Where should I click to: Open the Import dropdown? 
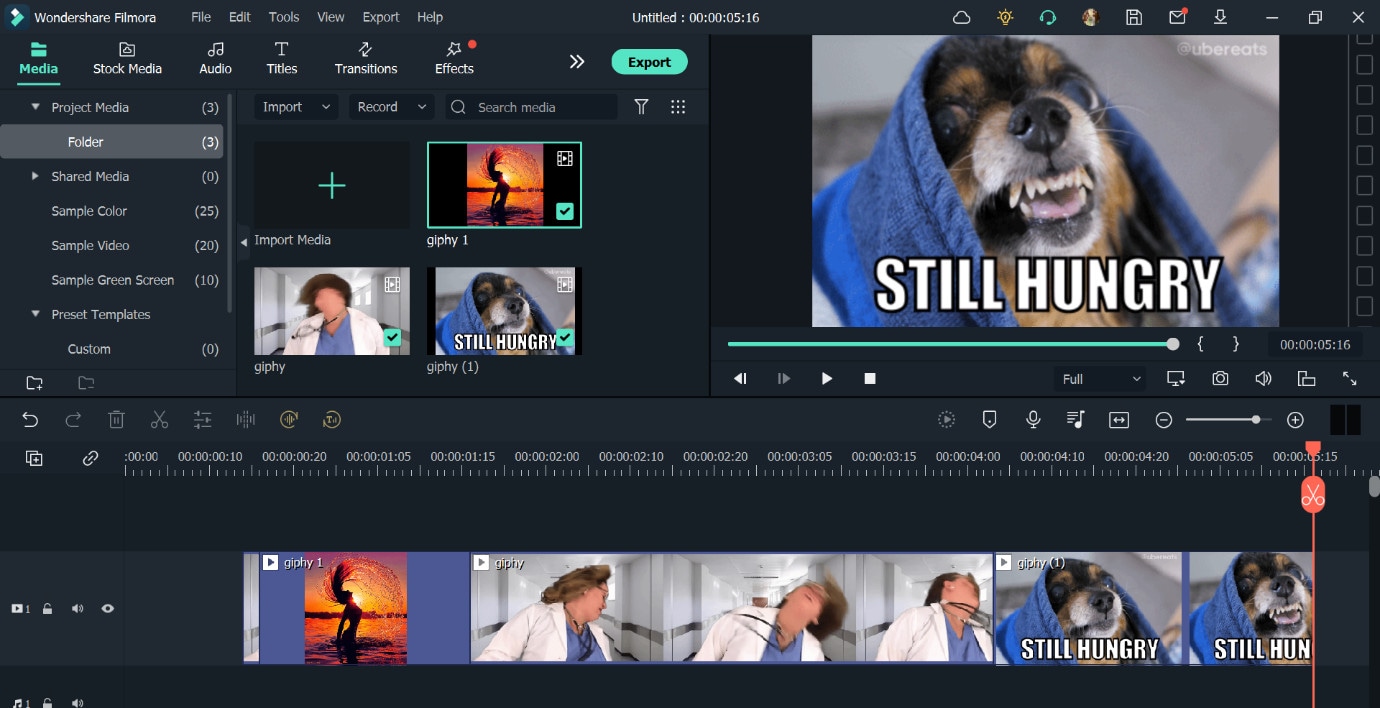click(x=296, y=107)
